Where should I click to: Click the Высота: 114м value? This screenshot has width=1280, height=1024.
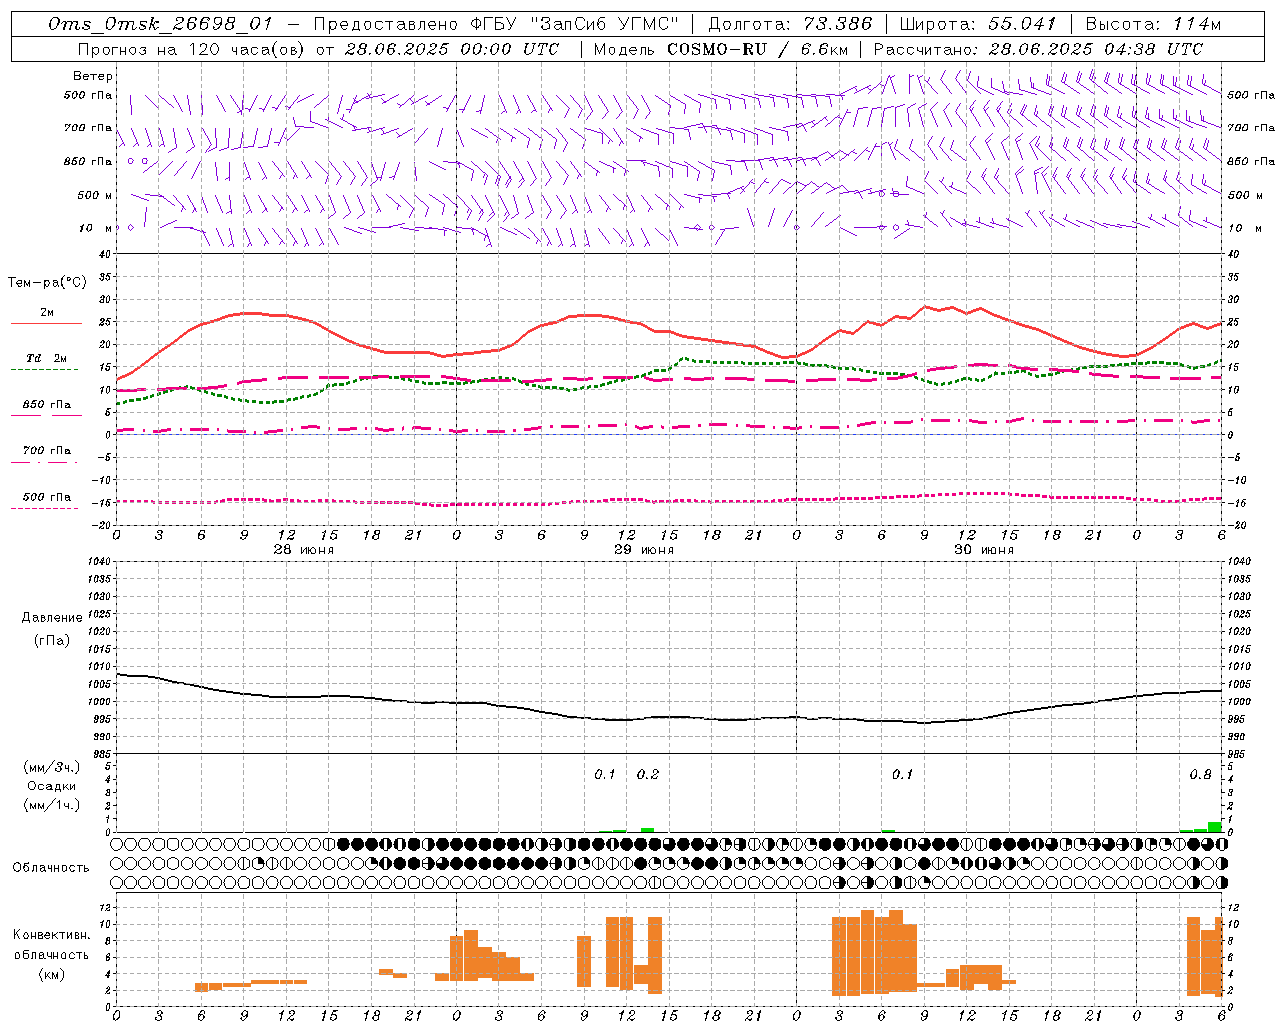click(1153, 24)
